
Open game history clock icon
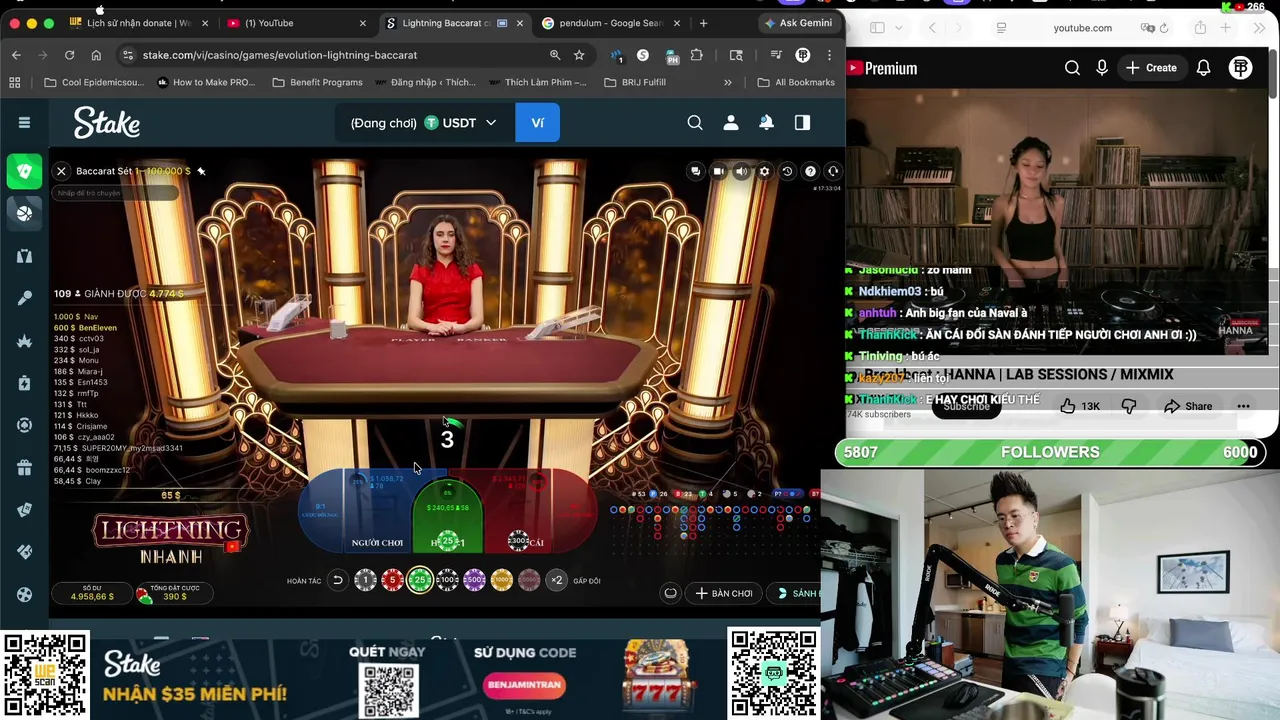[787, 171]
